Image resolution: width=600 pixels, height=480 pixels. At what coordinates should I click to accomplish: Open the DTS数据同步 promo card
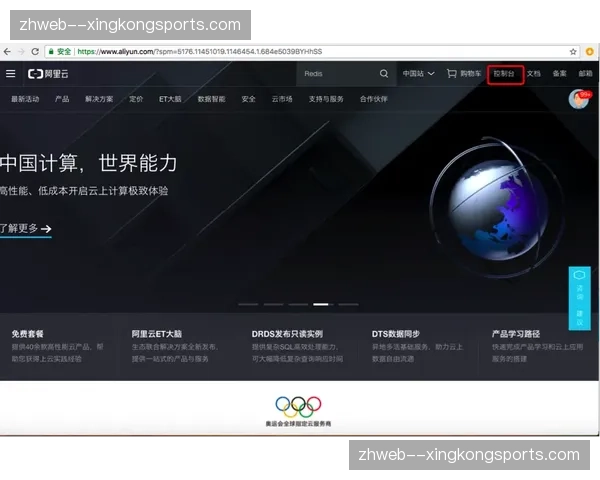pos(418,346)
